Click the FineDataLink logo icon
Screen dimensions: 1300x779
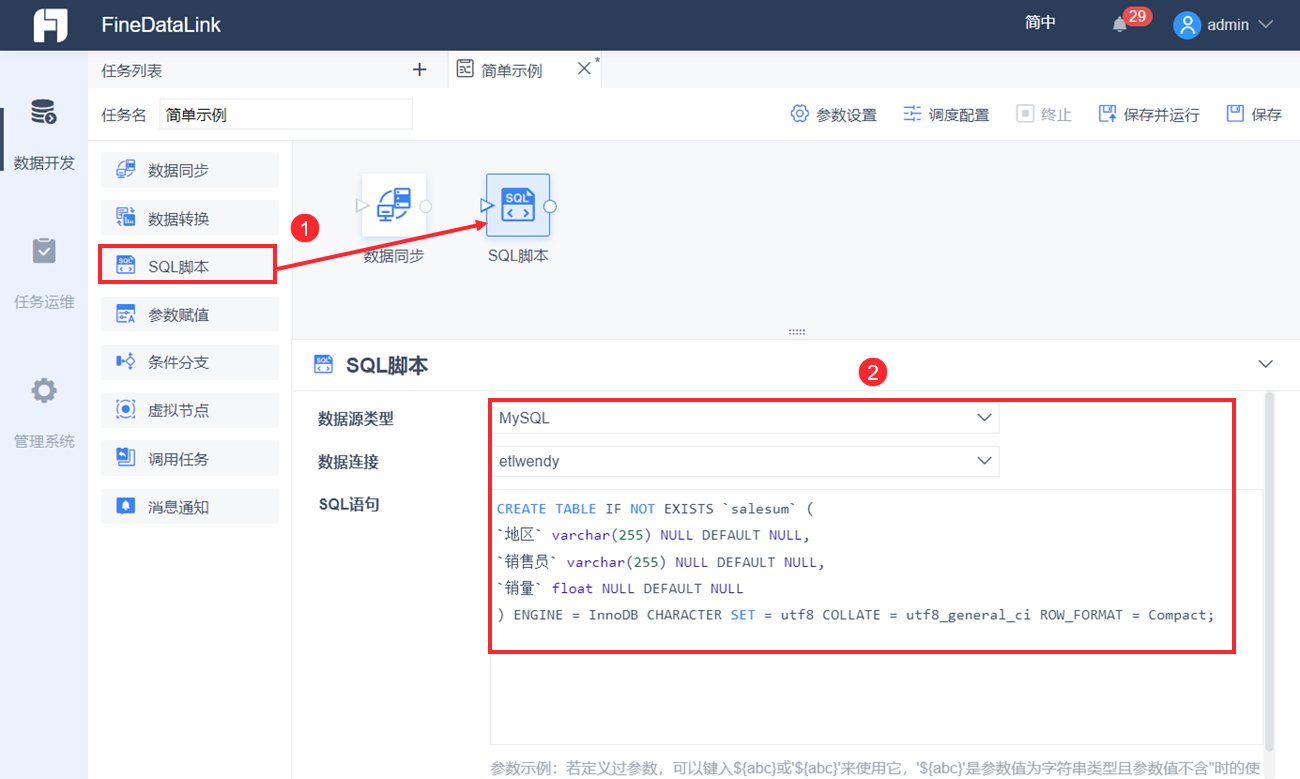tap(50, 25)
